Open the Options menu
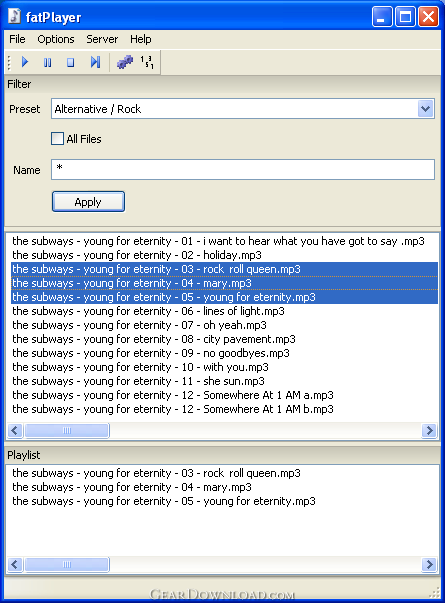 [56, 39]
